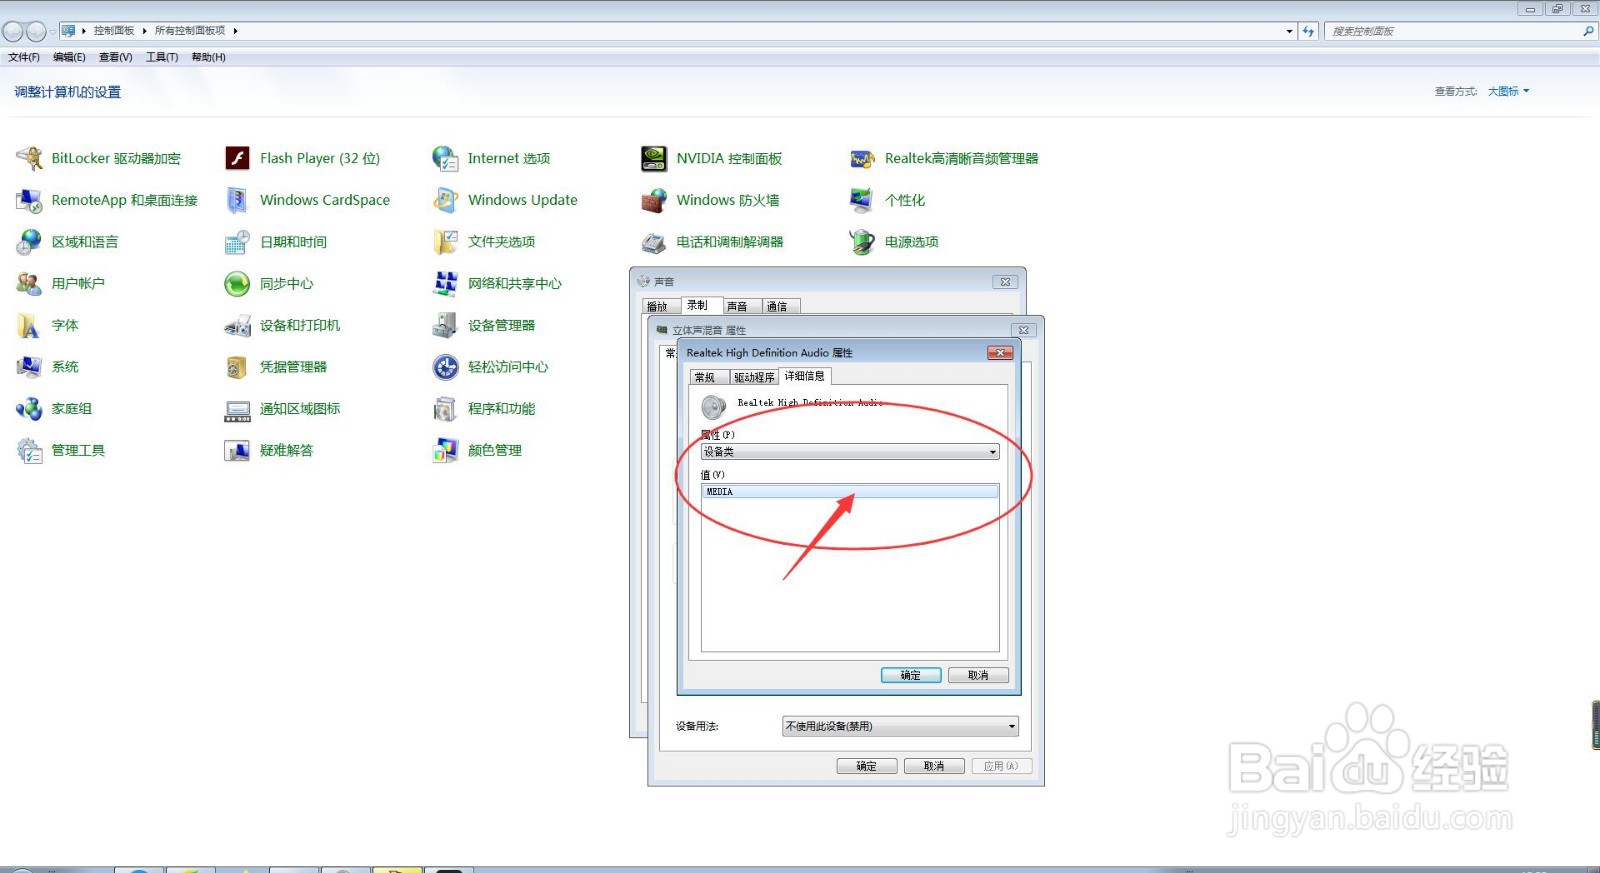Refresh the address bar location
This screenshot has height=873, width=1600.
click(x=1308, y=31)
